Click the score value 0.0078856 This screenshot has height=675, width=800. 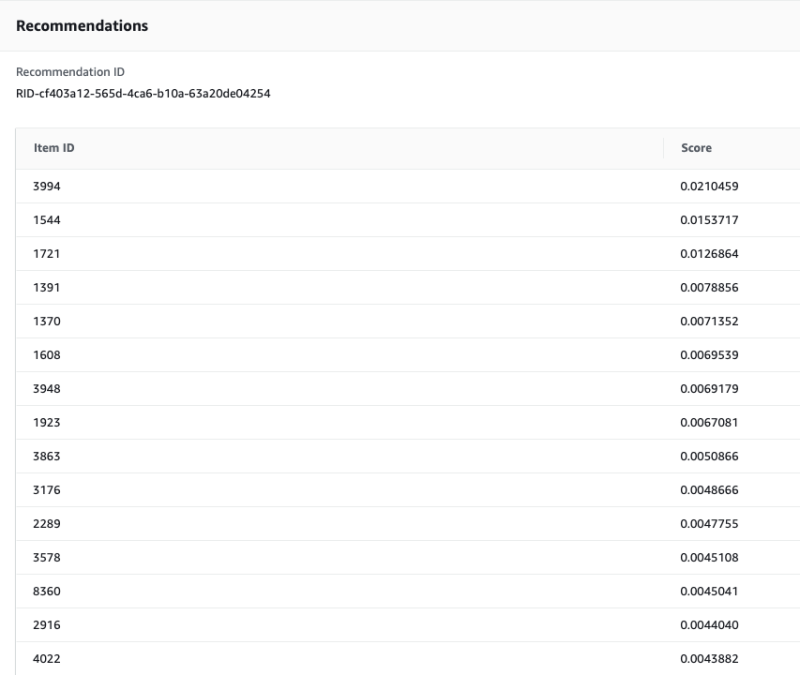click(709, 287)
